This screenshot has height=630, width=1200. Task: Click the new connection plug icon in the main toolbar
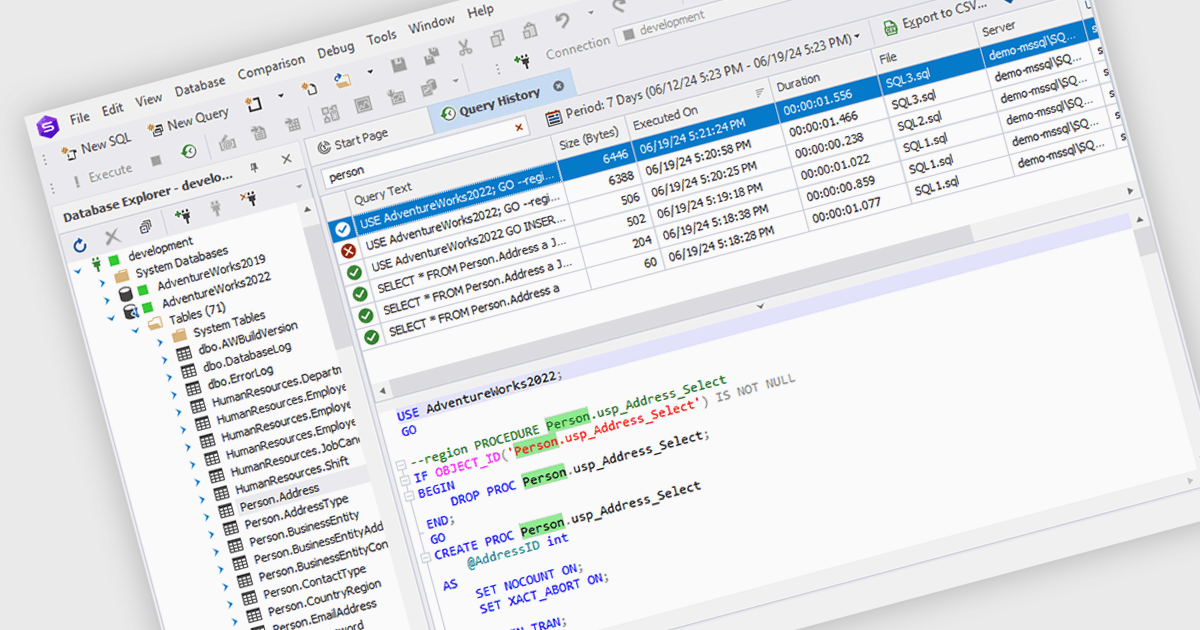[520, 61]
